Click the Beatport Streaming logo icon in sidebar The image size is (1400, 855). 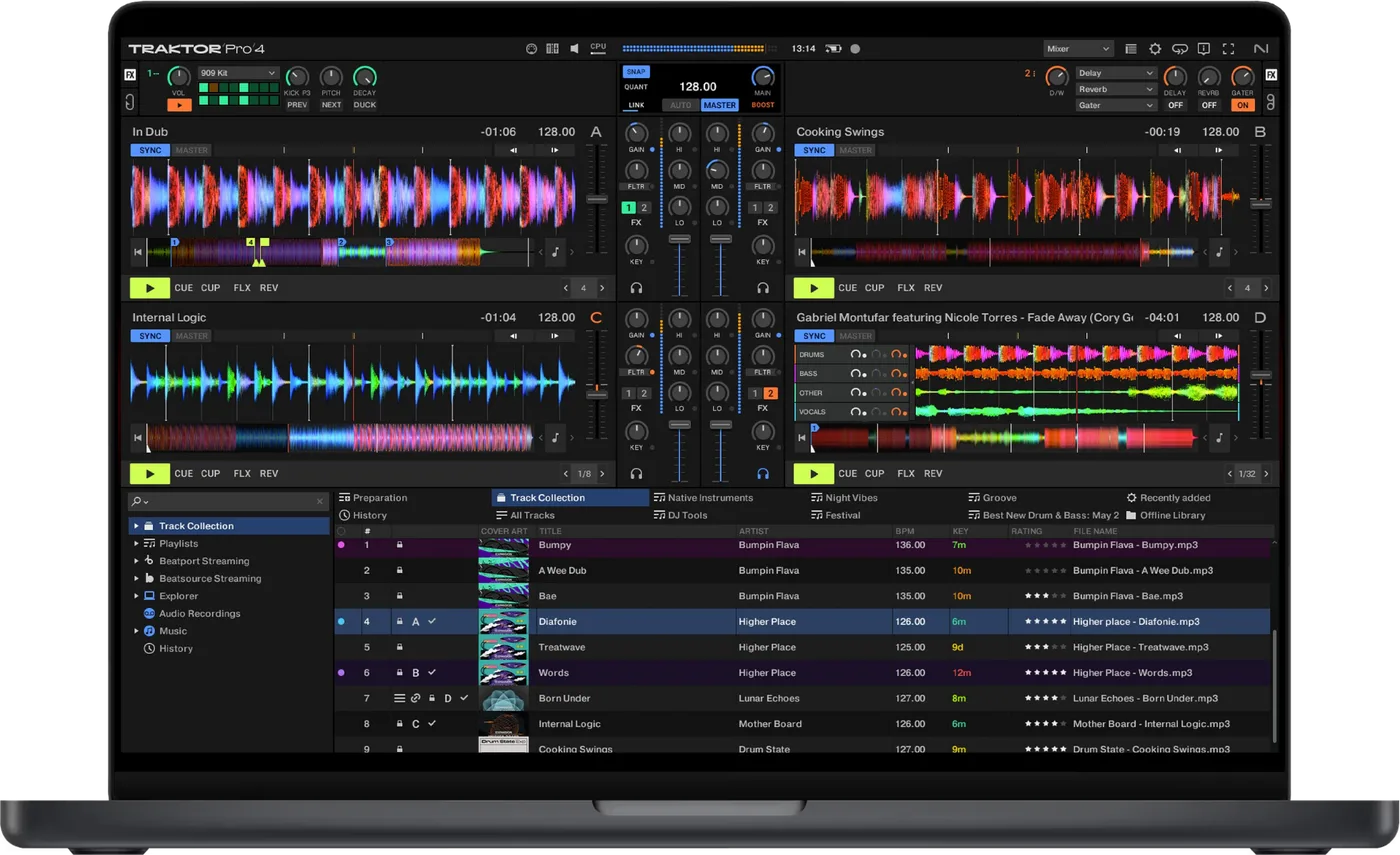coord(149,561)
